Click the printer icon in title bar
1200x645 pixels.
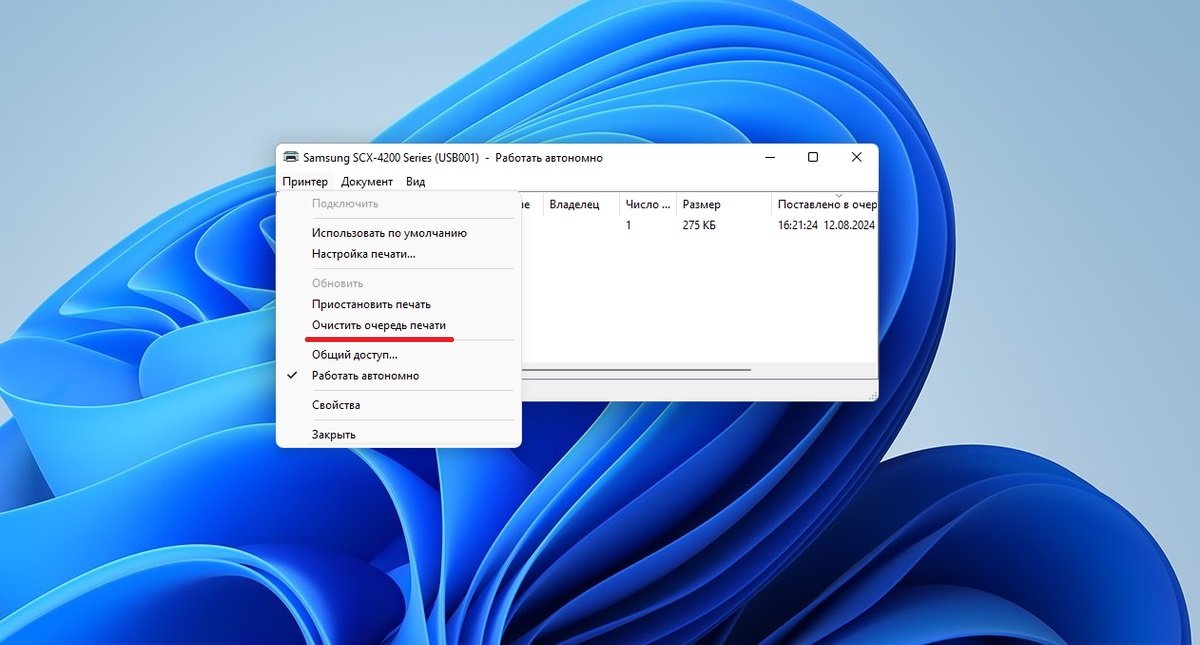(291, 157)
